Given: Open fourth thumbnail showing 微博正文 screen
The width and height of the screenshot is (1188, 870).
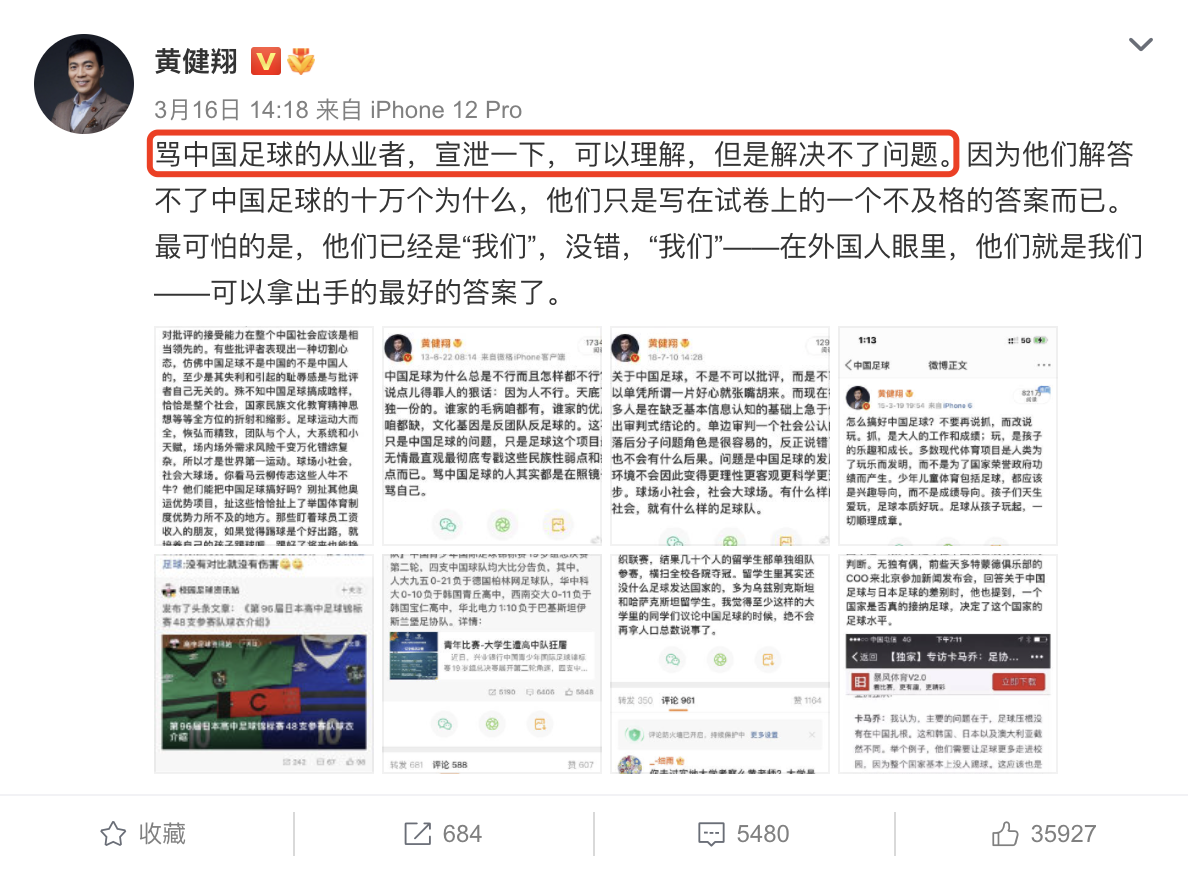Looking at the screenshot, I should (948, 437).
